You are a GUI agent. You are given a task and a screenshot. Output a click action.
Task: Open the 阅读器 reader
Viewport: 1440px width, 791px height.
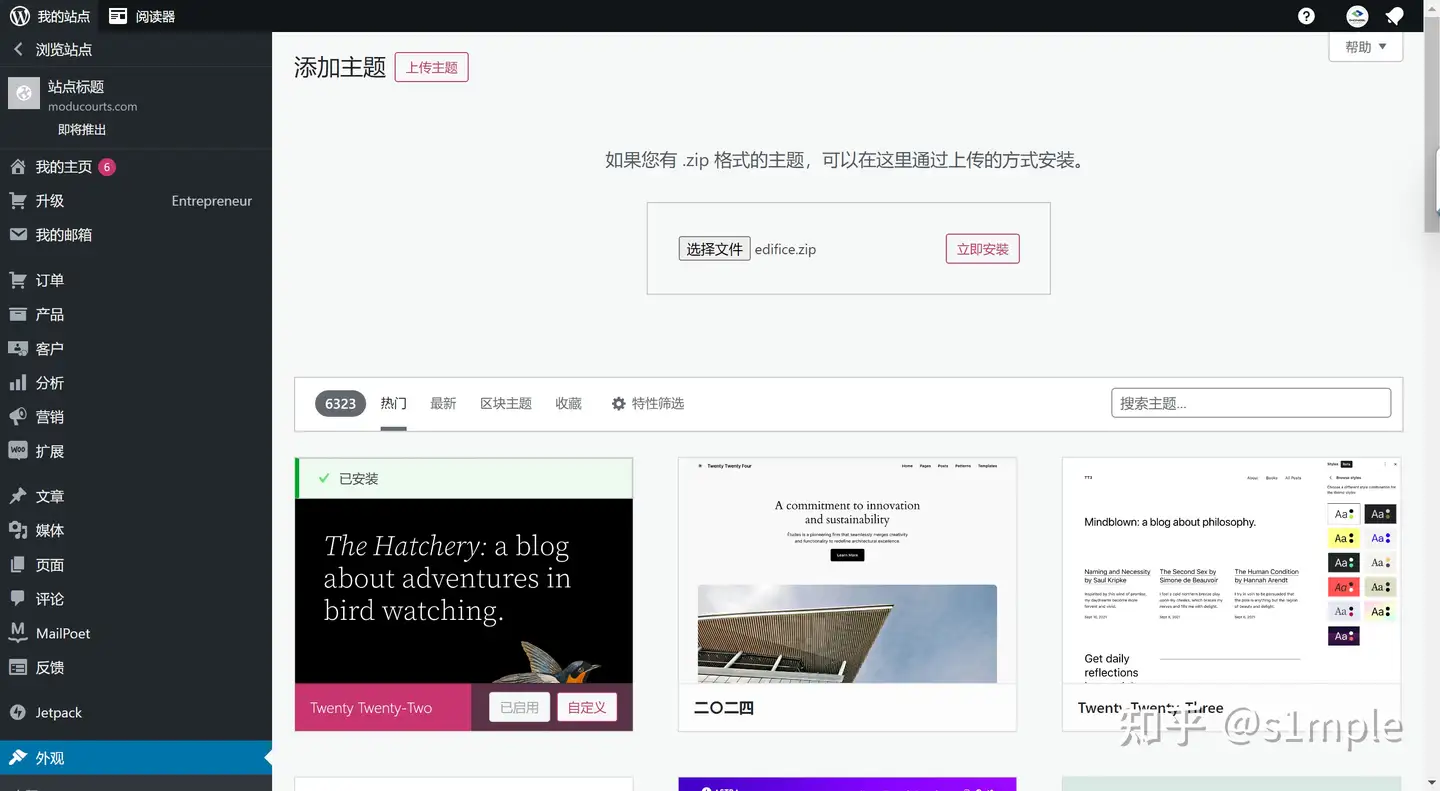[x=142, y=16]
